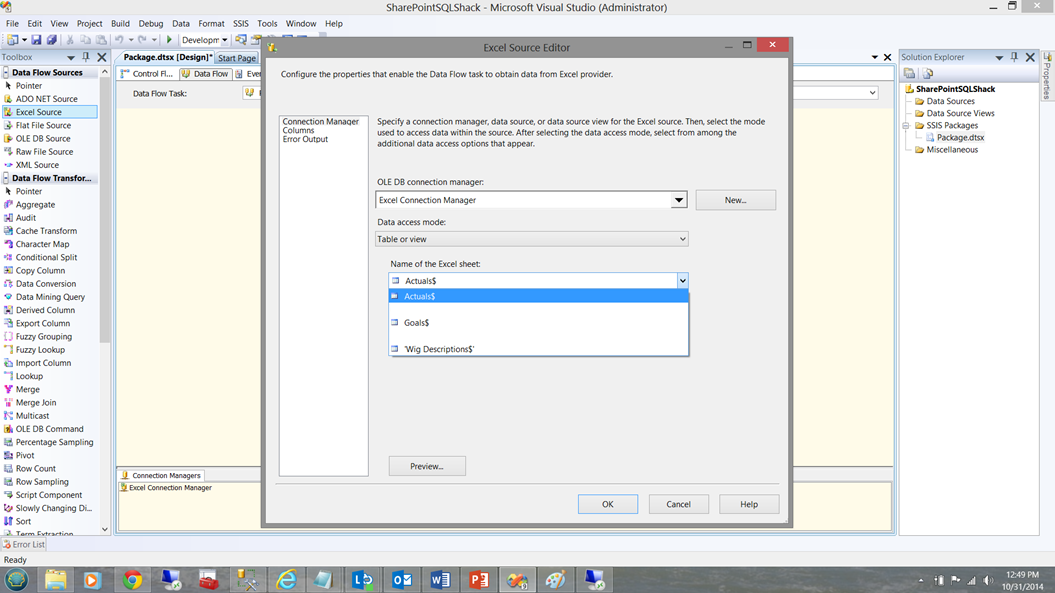Open the OLE DB connection manager dropdown

tap(678, 200)
